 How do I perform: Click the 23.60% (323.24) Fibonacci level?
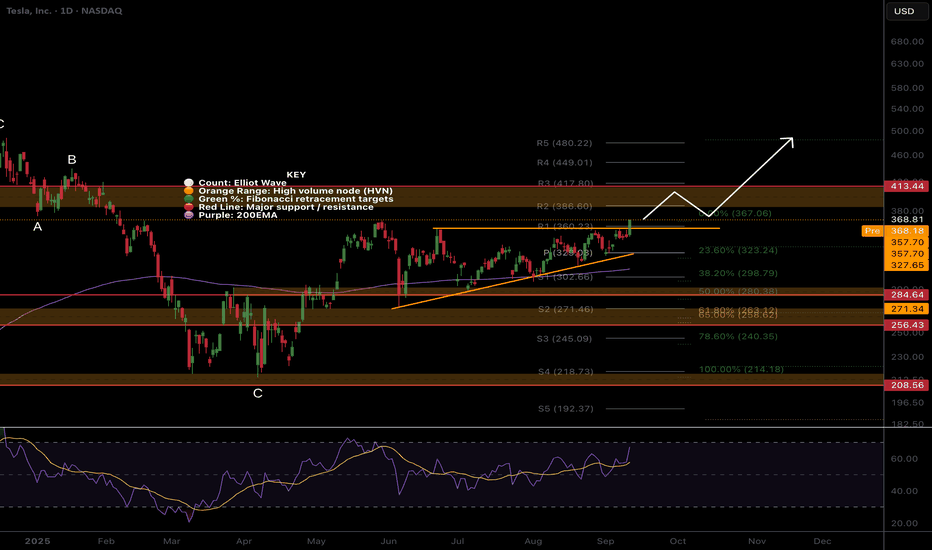(738, 250)
